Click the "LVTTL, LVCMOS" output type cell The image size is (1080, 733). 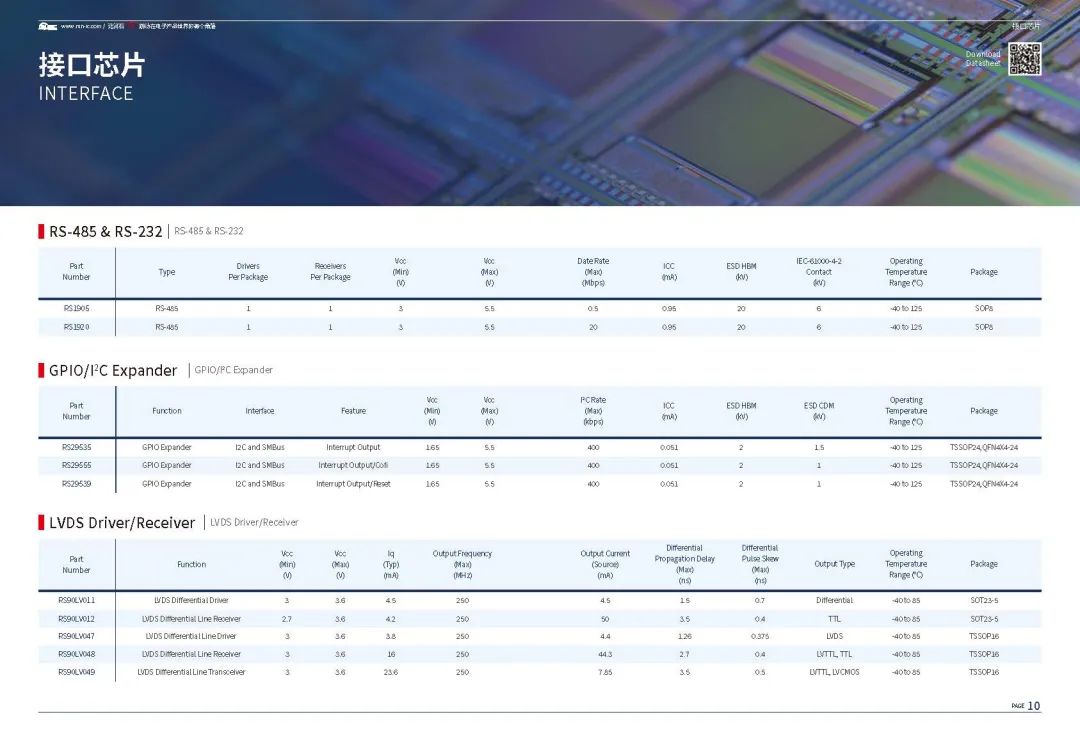[x=834, y=672]
